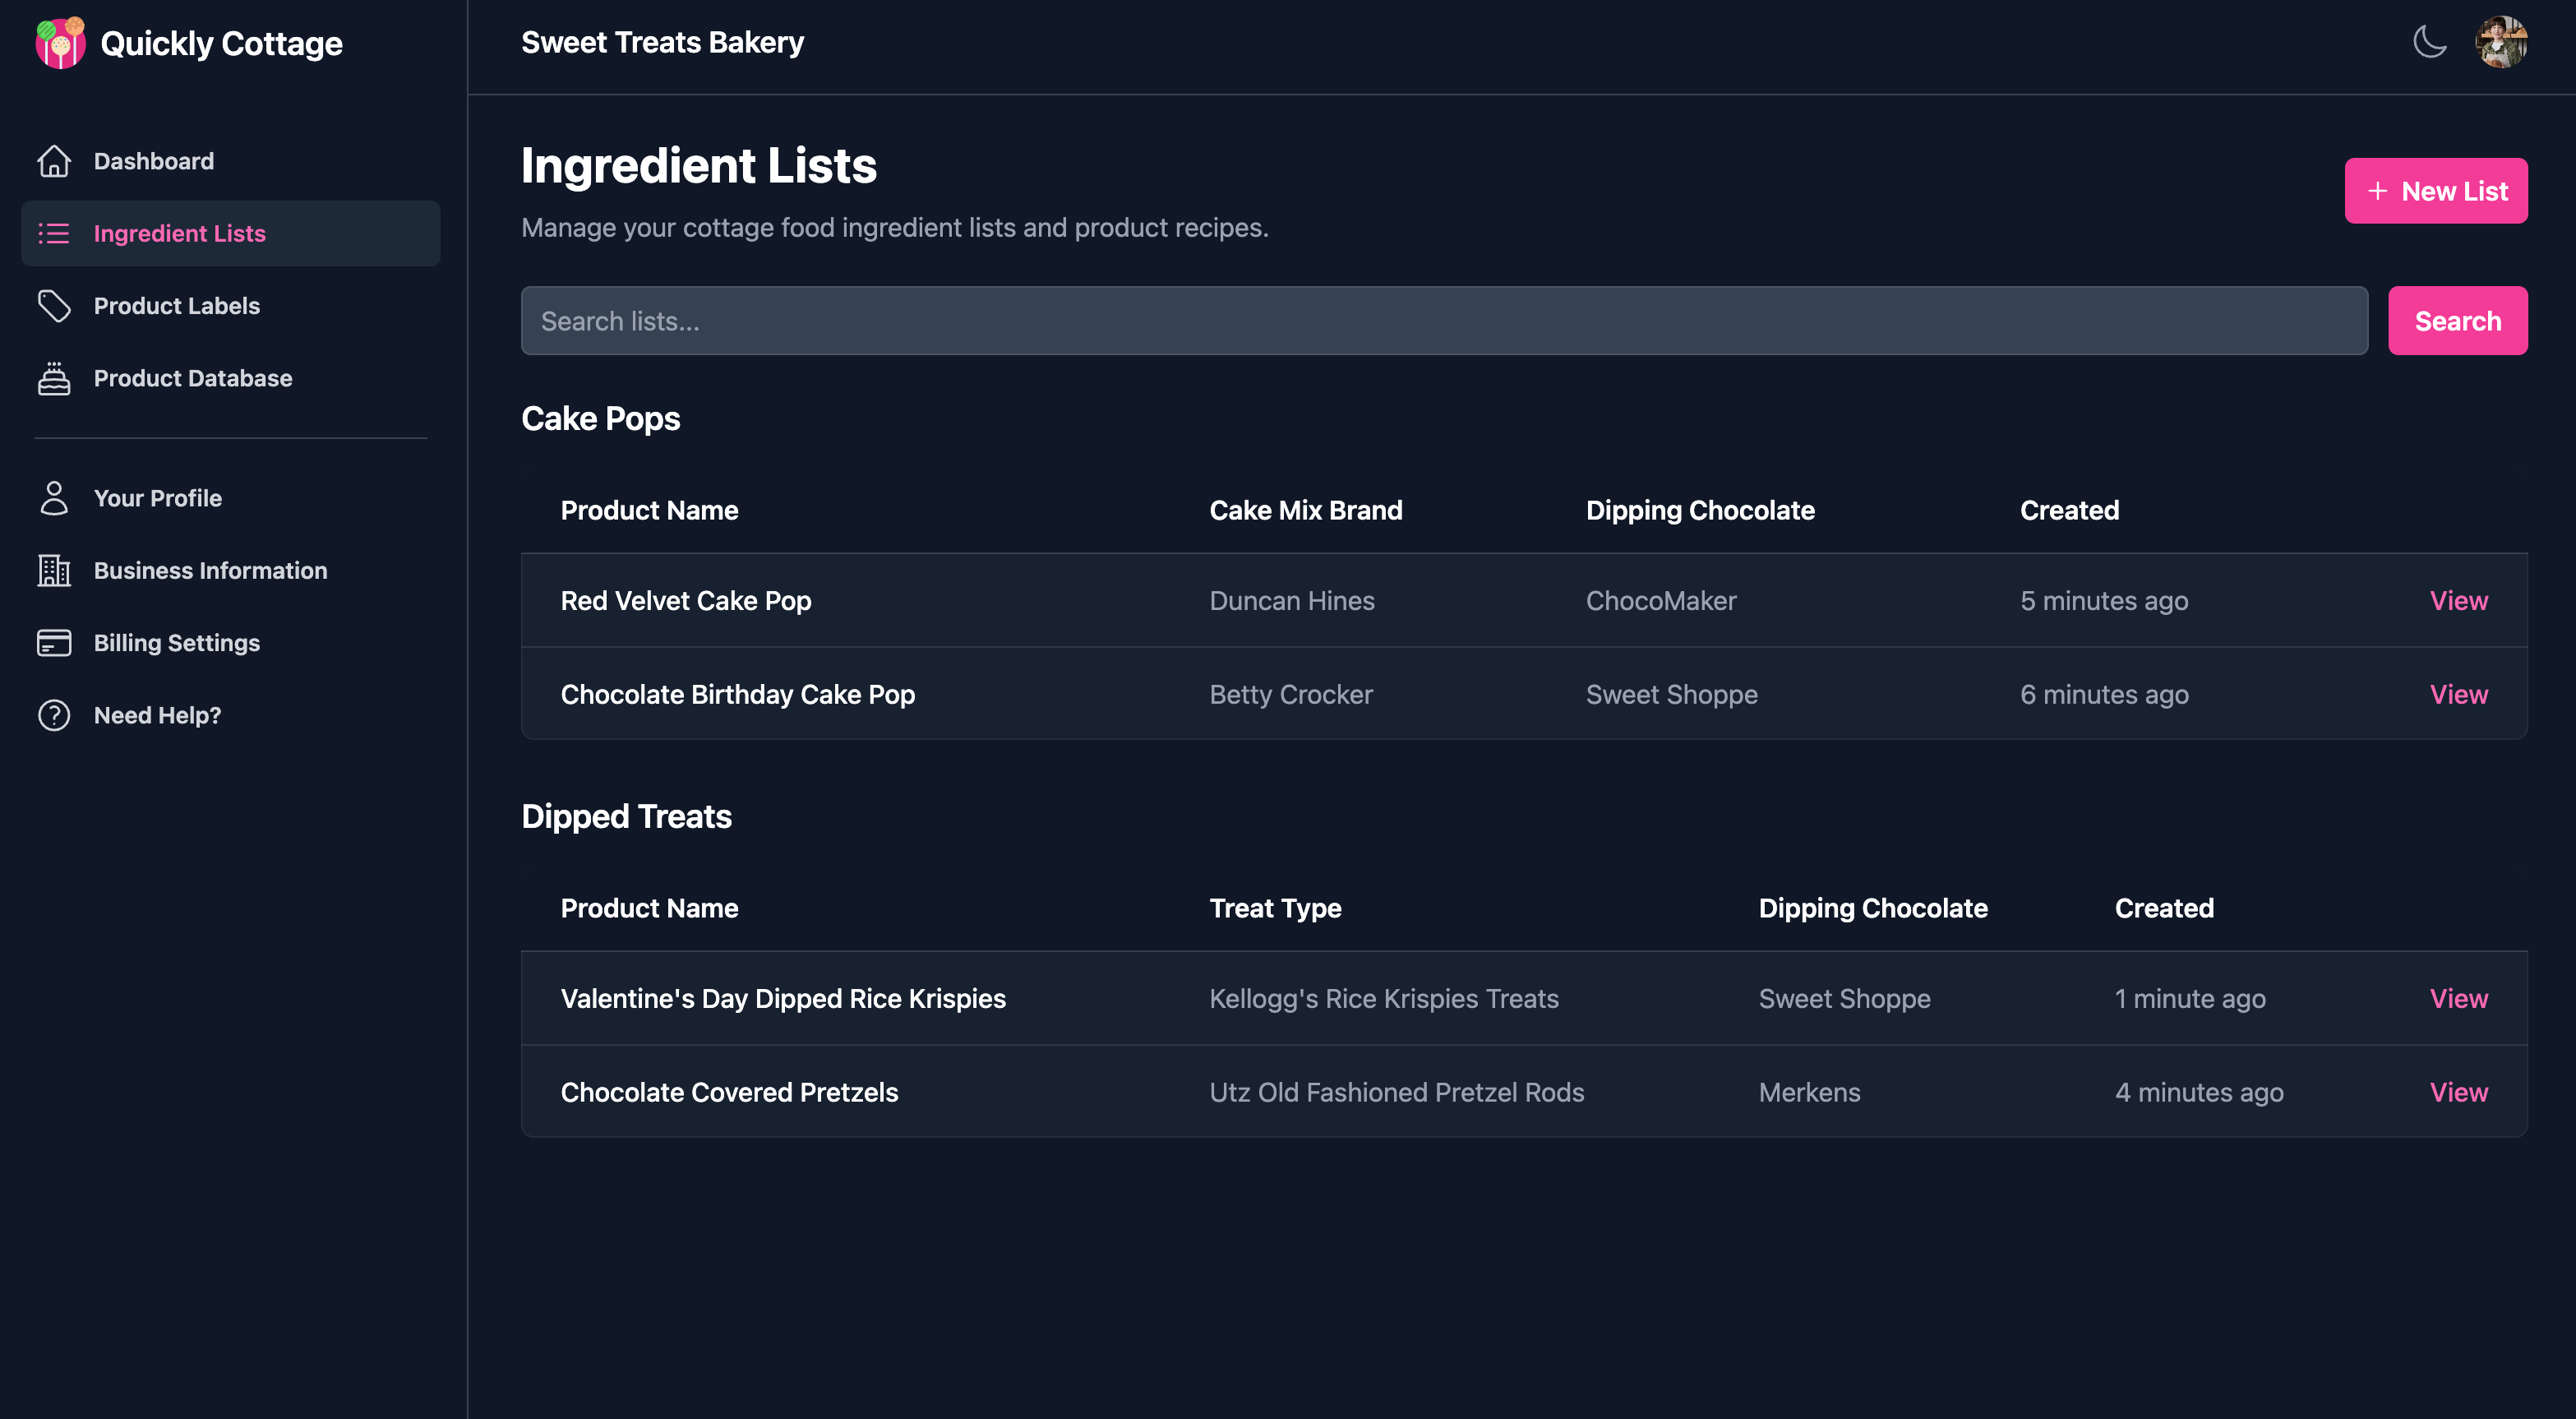Viewport: 2576px width, 1419px height.
Task: Click the Product Database cake icon
Action: pyautogui.click(x=55, y=378)
